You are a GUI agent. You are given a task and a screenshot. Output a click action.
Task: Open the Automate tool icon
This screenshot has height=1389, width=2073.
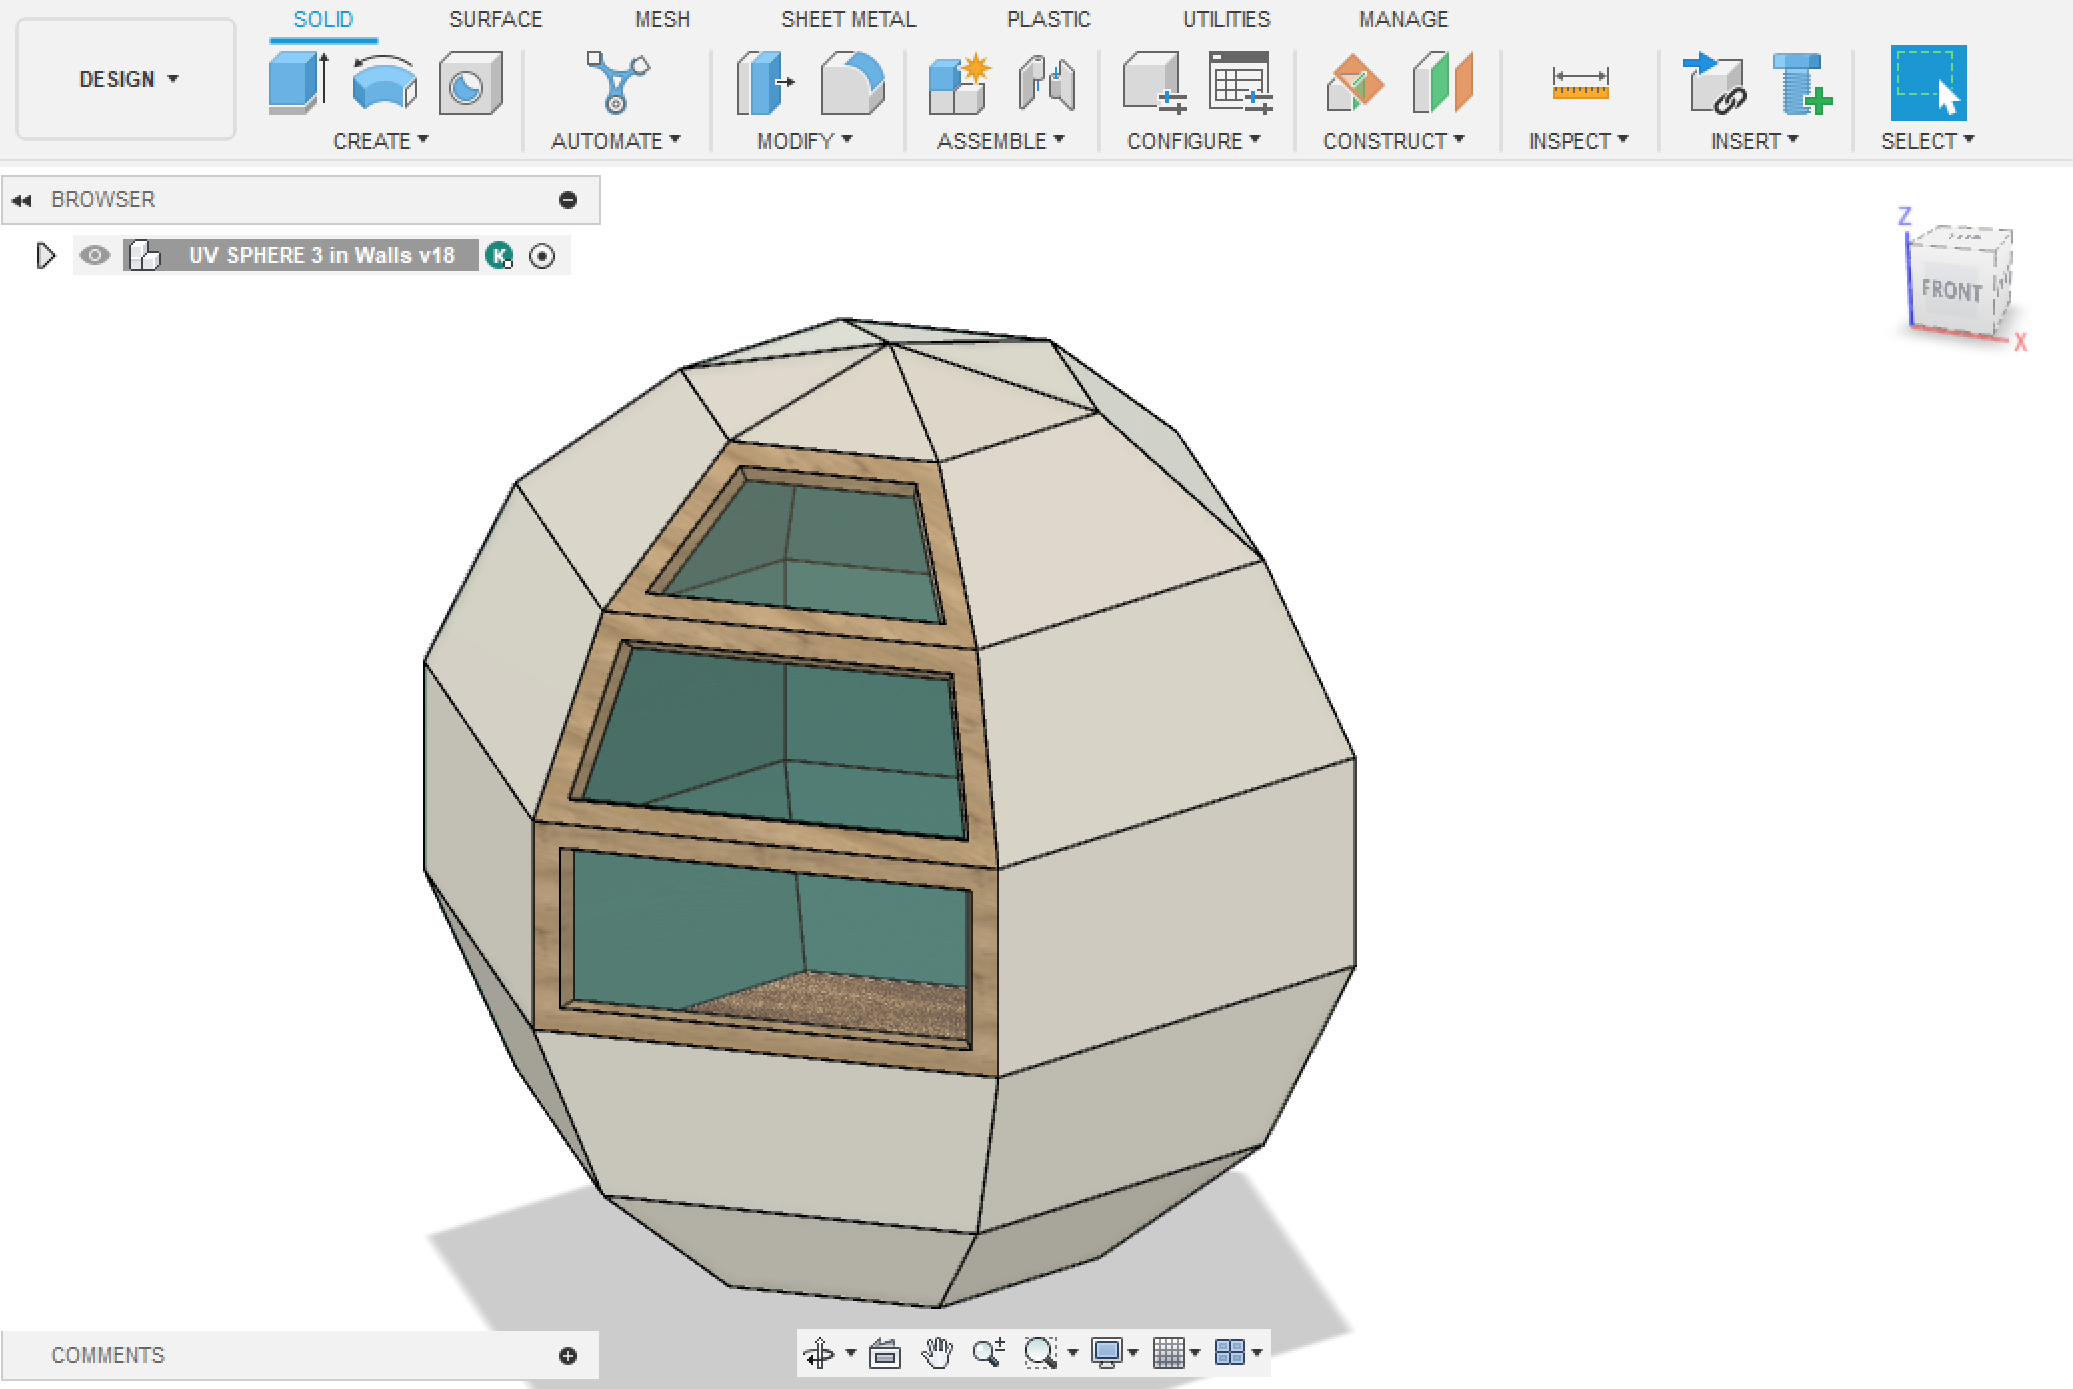[x=616, y=82]
